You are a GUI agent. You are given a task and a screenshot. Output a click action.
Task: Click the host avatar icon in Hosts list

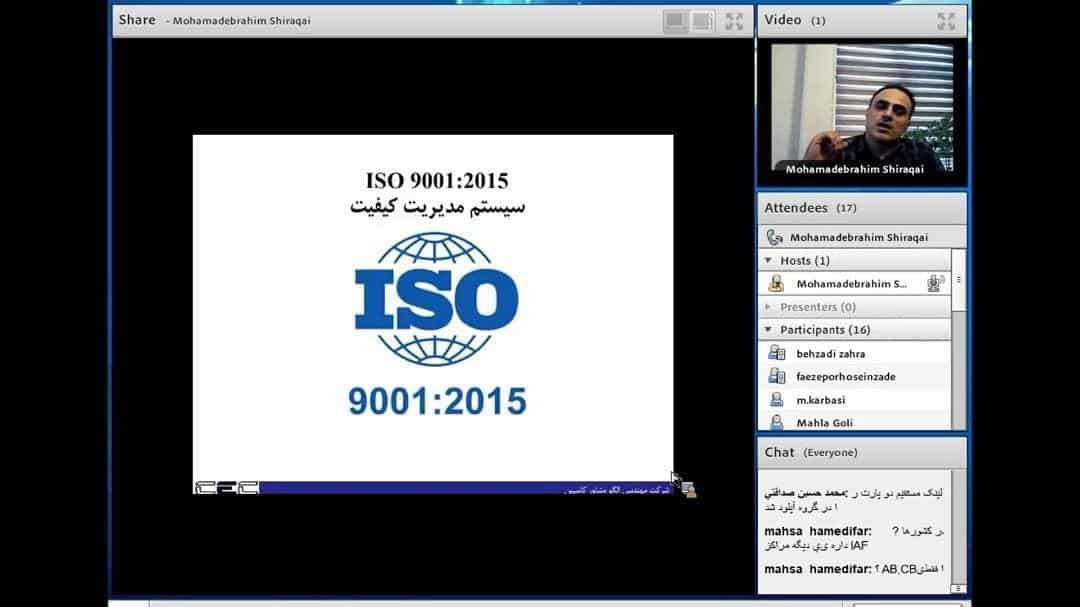click(x=776, y=283)
